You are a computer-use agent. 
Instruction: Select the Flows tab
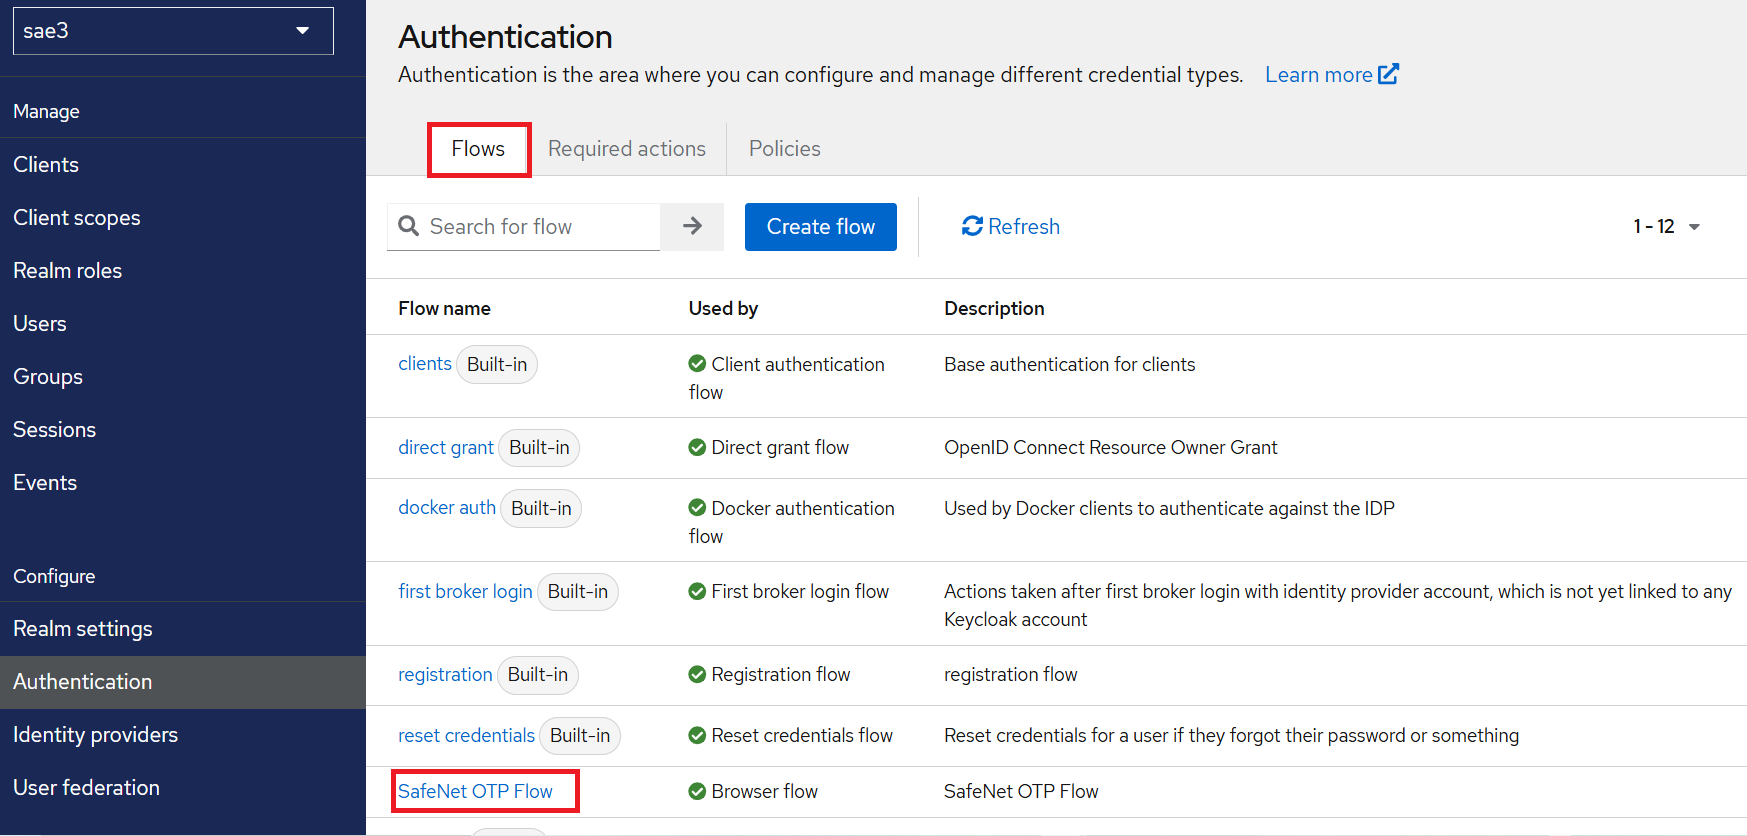pyautogui.click(x=478, y=149)
